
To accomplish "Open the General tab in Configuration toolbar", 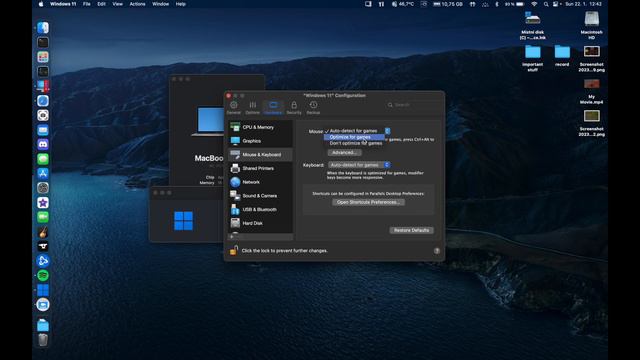I will pyautogui.click(x=233, y=108).
